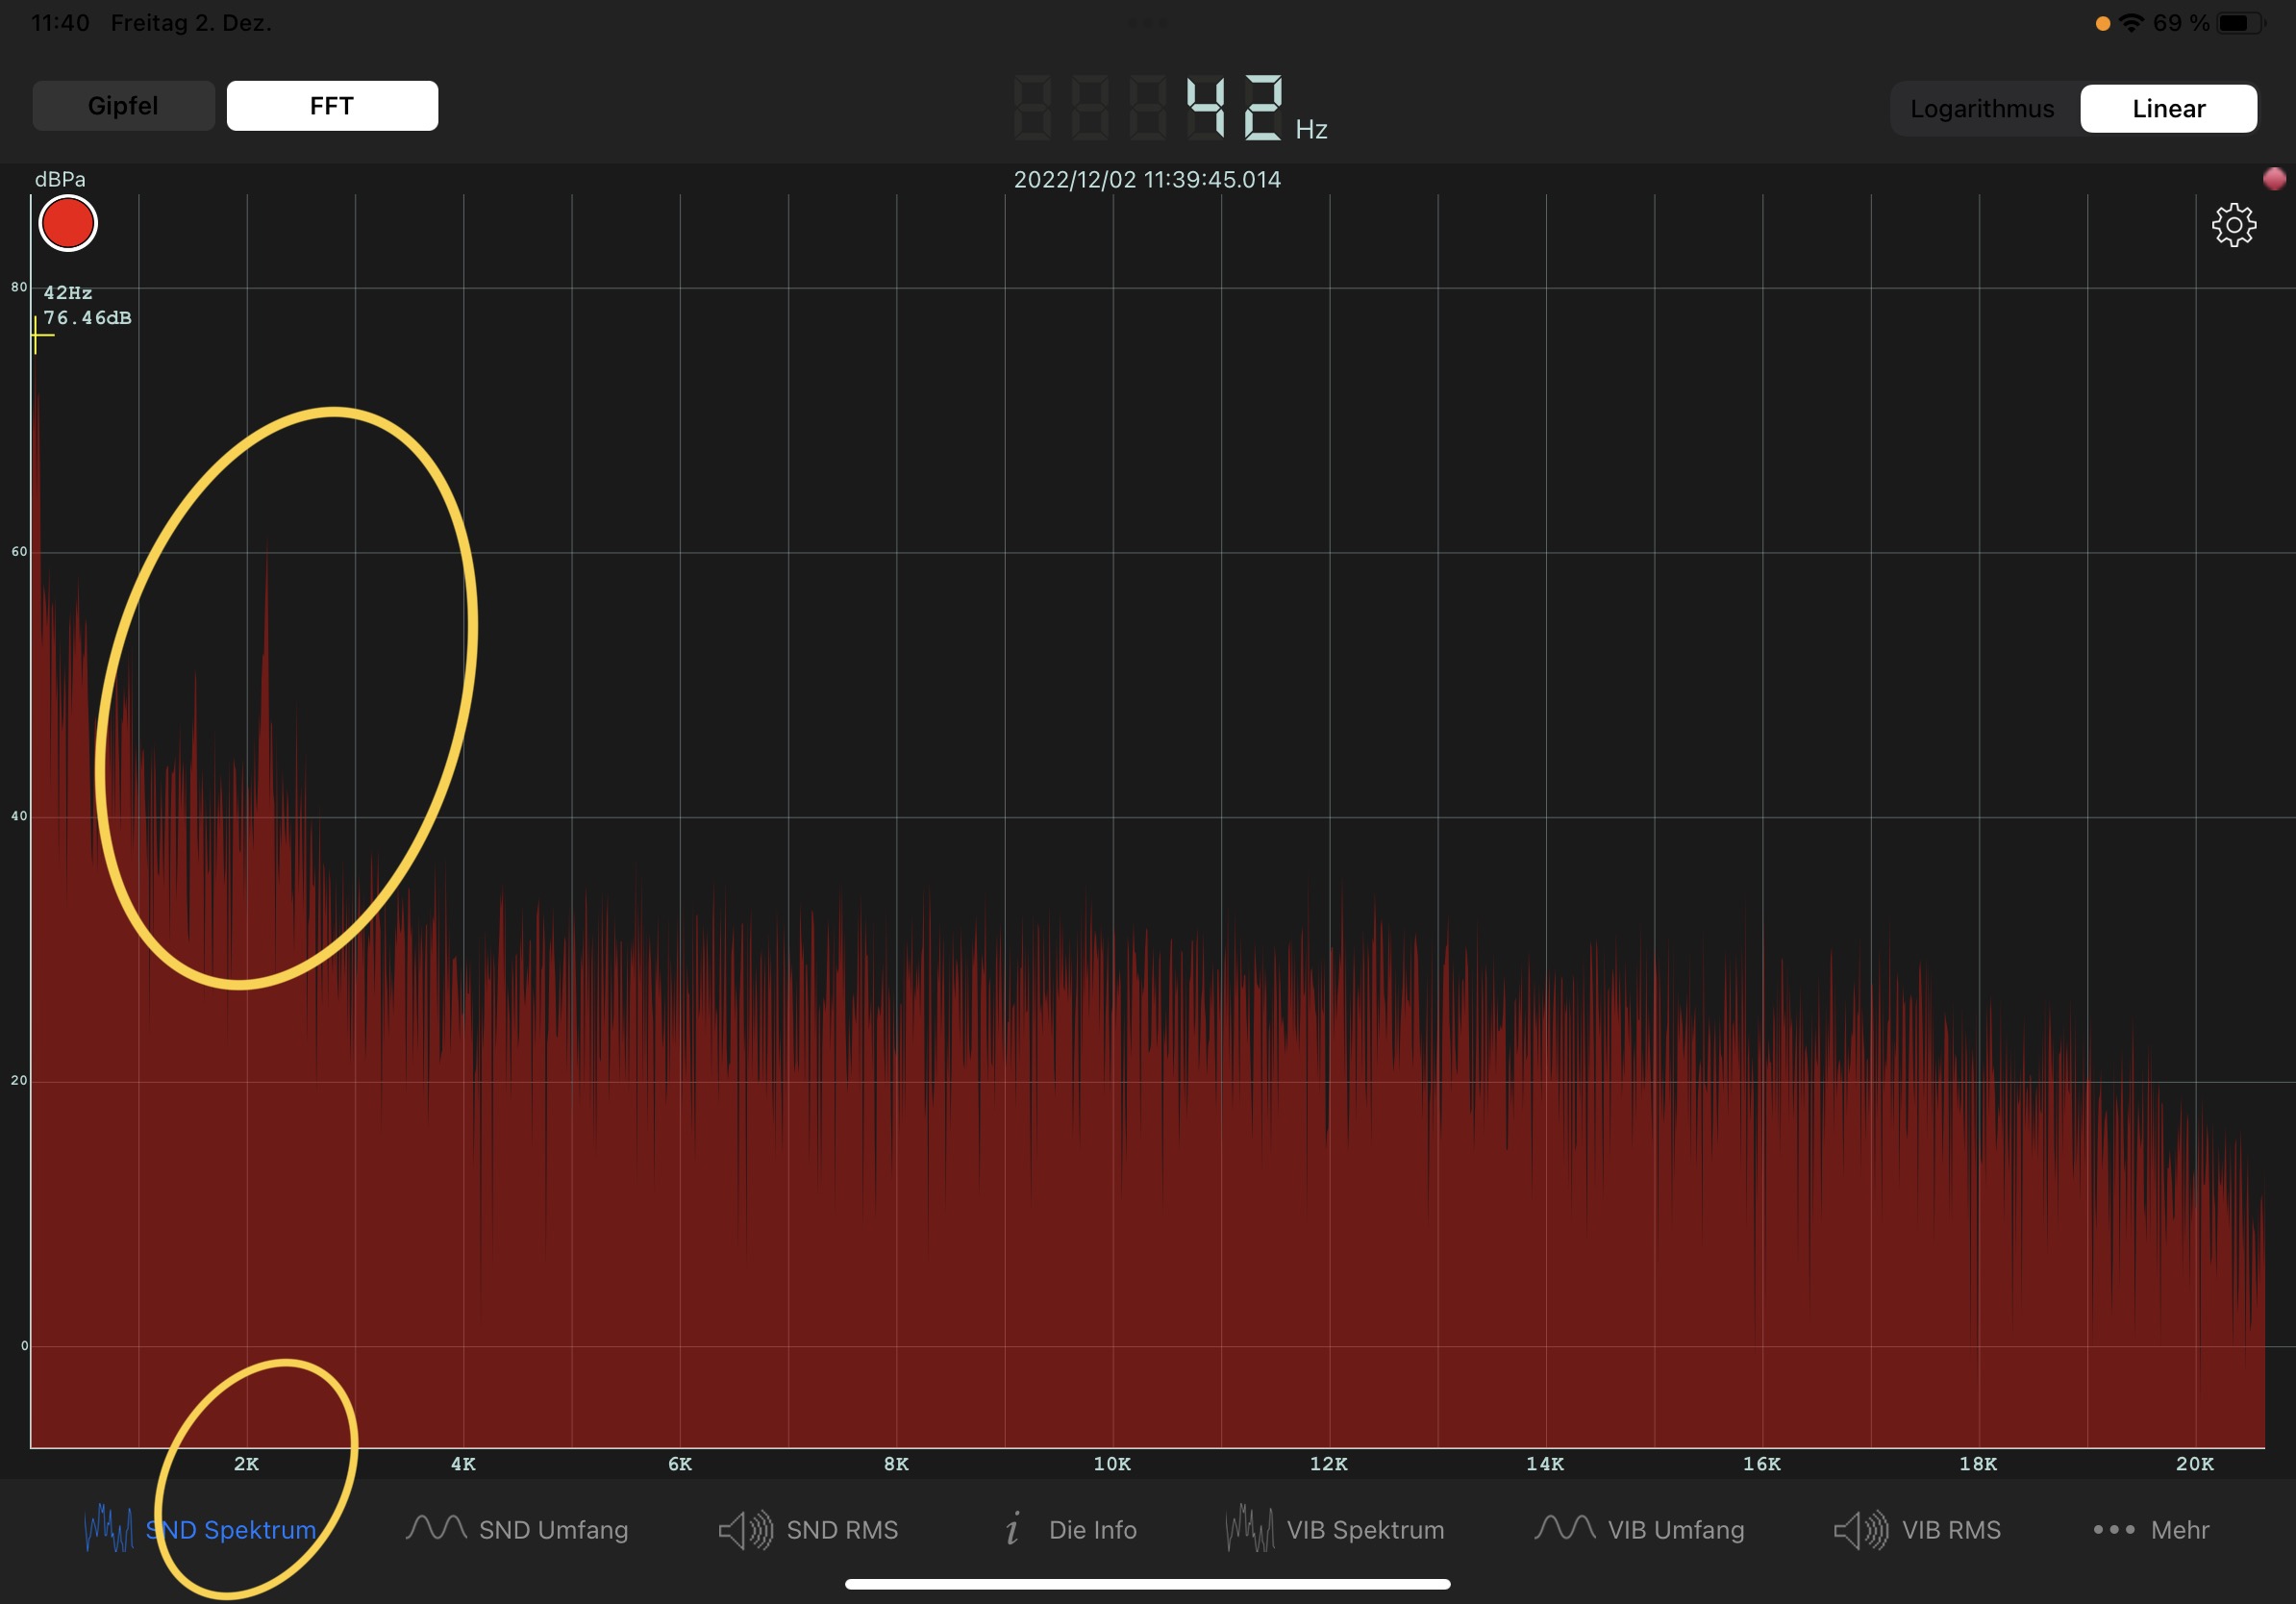Open settings via the gear icon
2296x1604 pixels.
click(2233, 225)
